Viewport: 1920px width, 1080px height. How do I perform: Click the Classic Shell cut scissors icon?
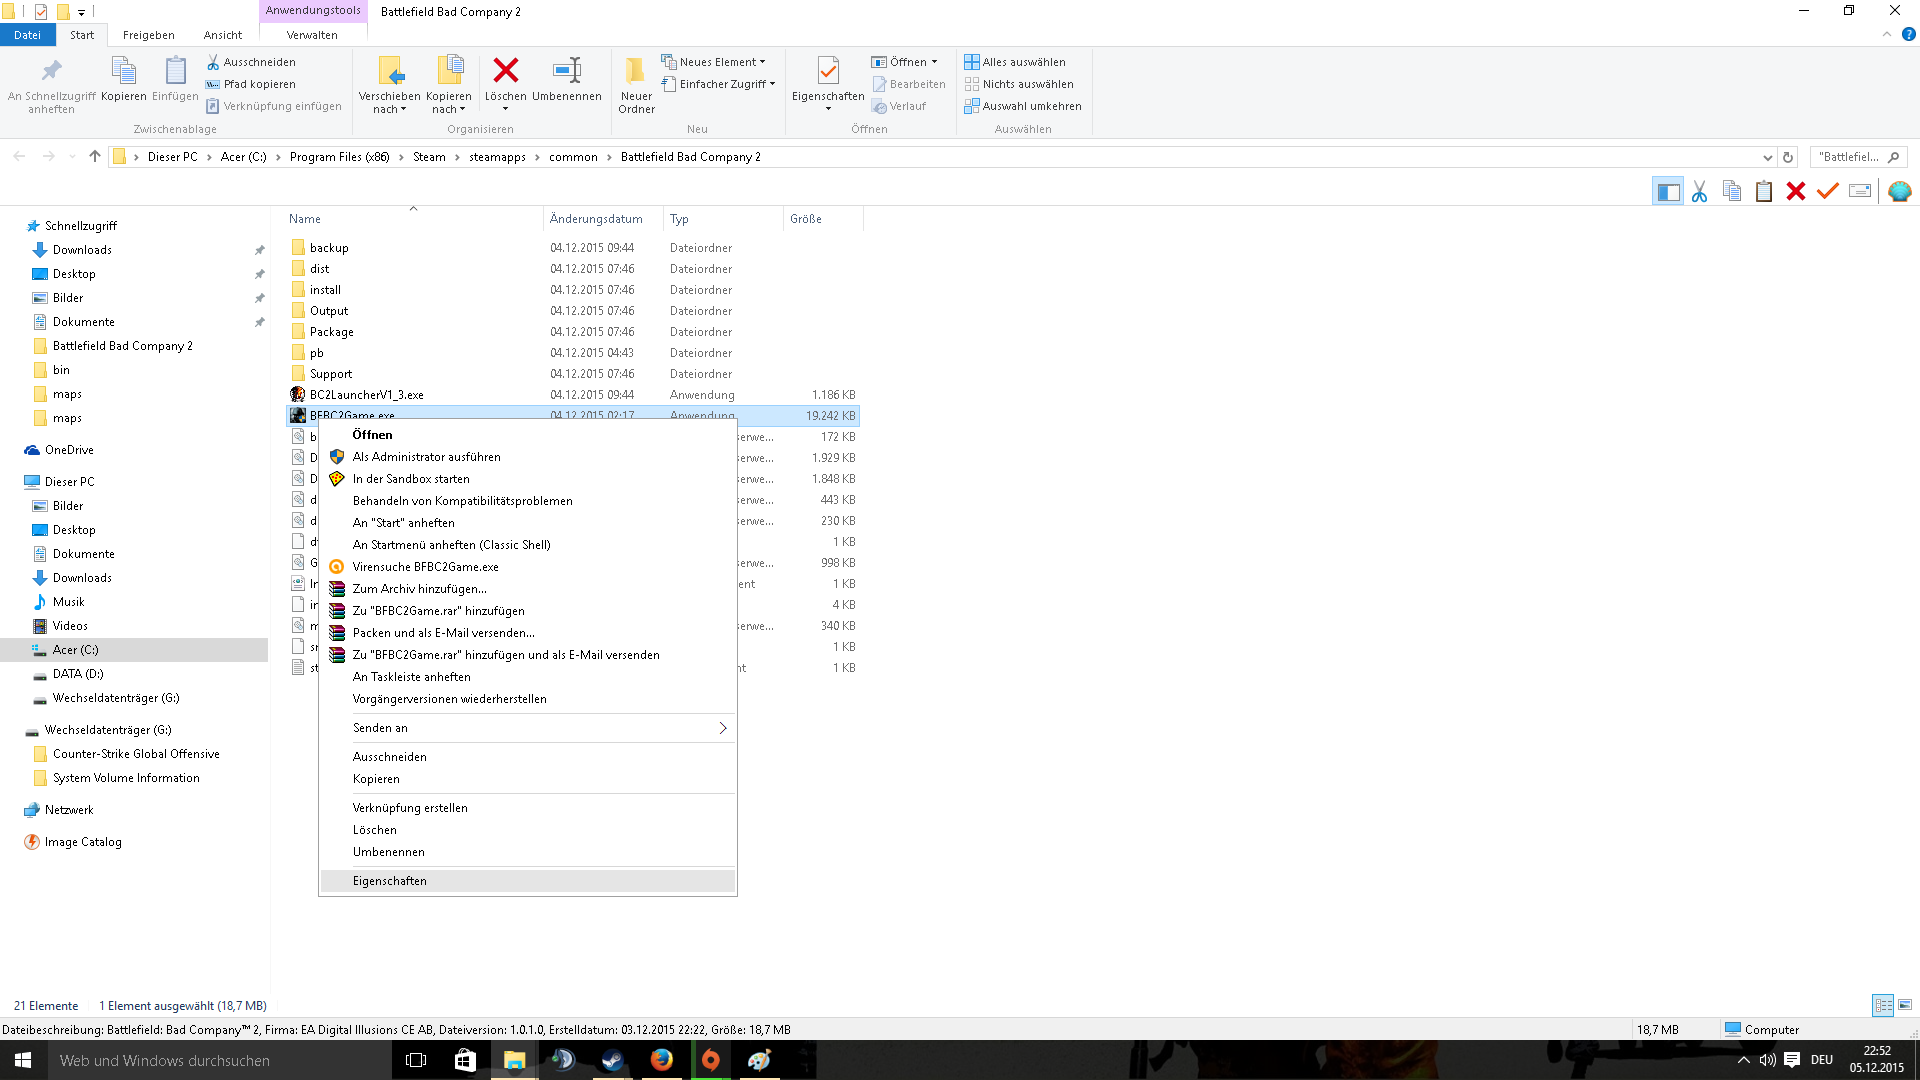(1699, 191)
